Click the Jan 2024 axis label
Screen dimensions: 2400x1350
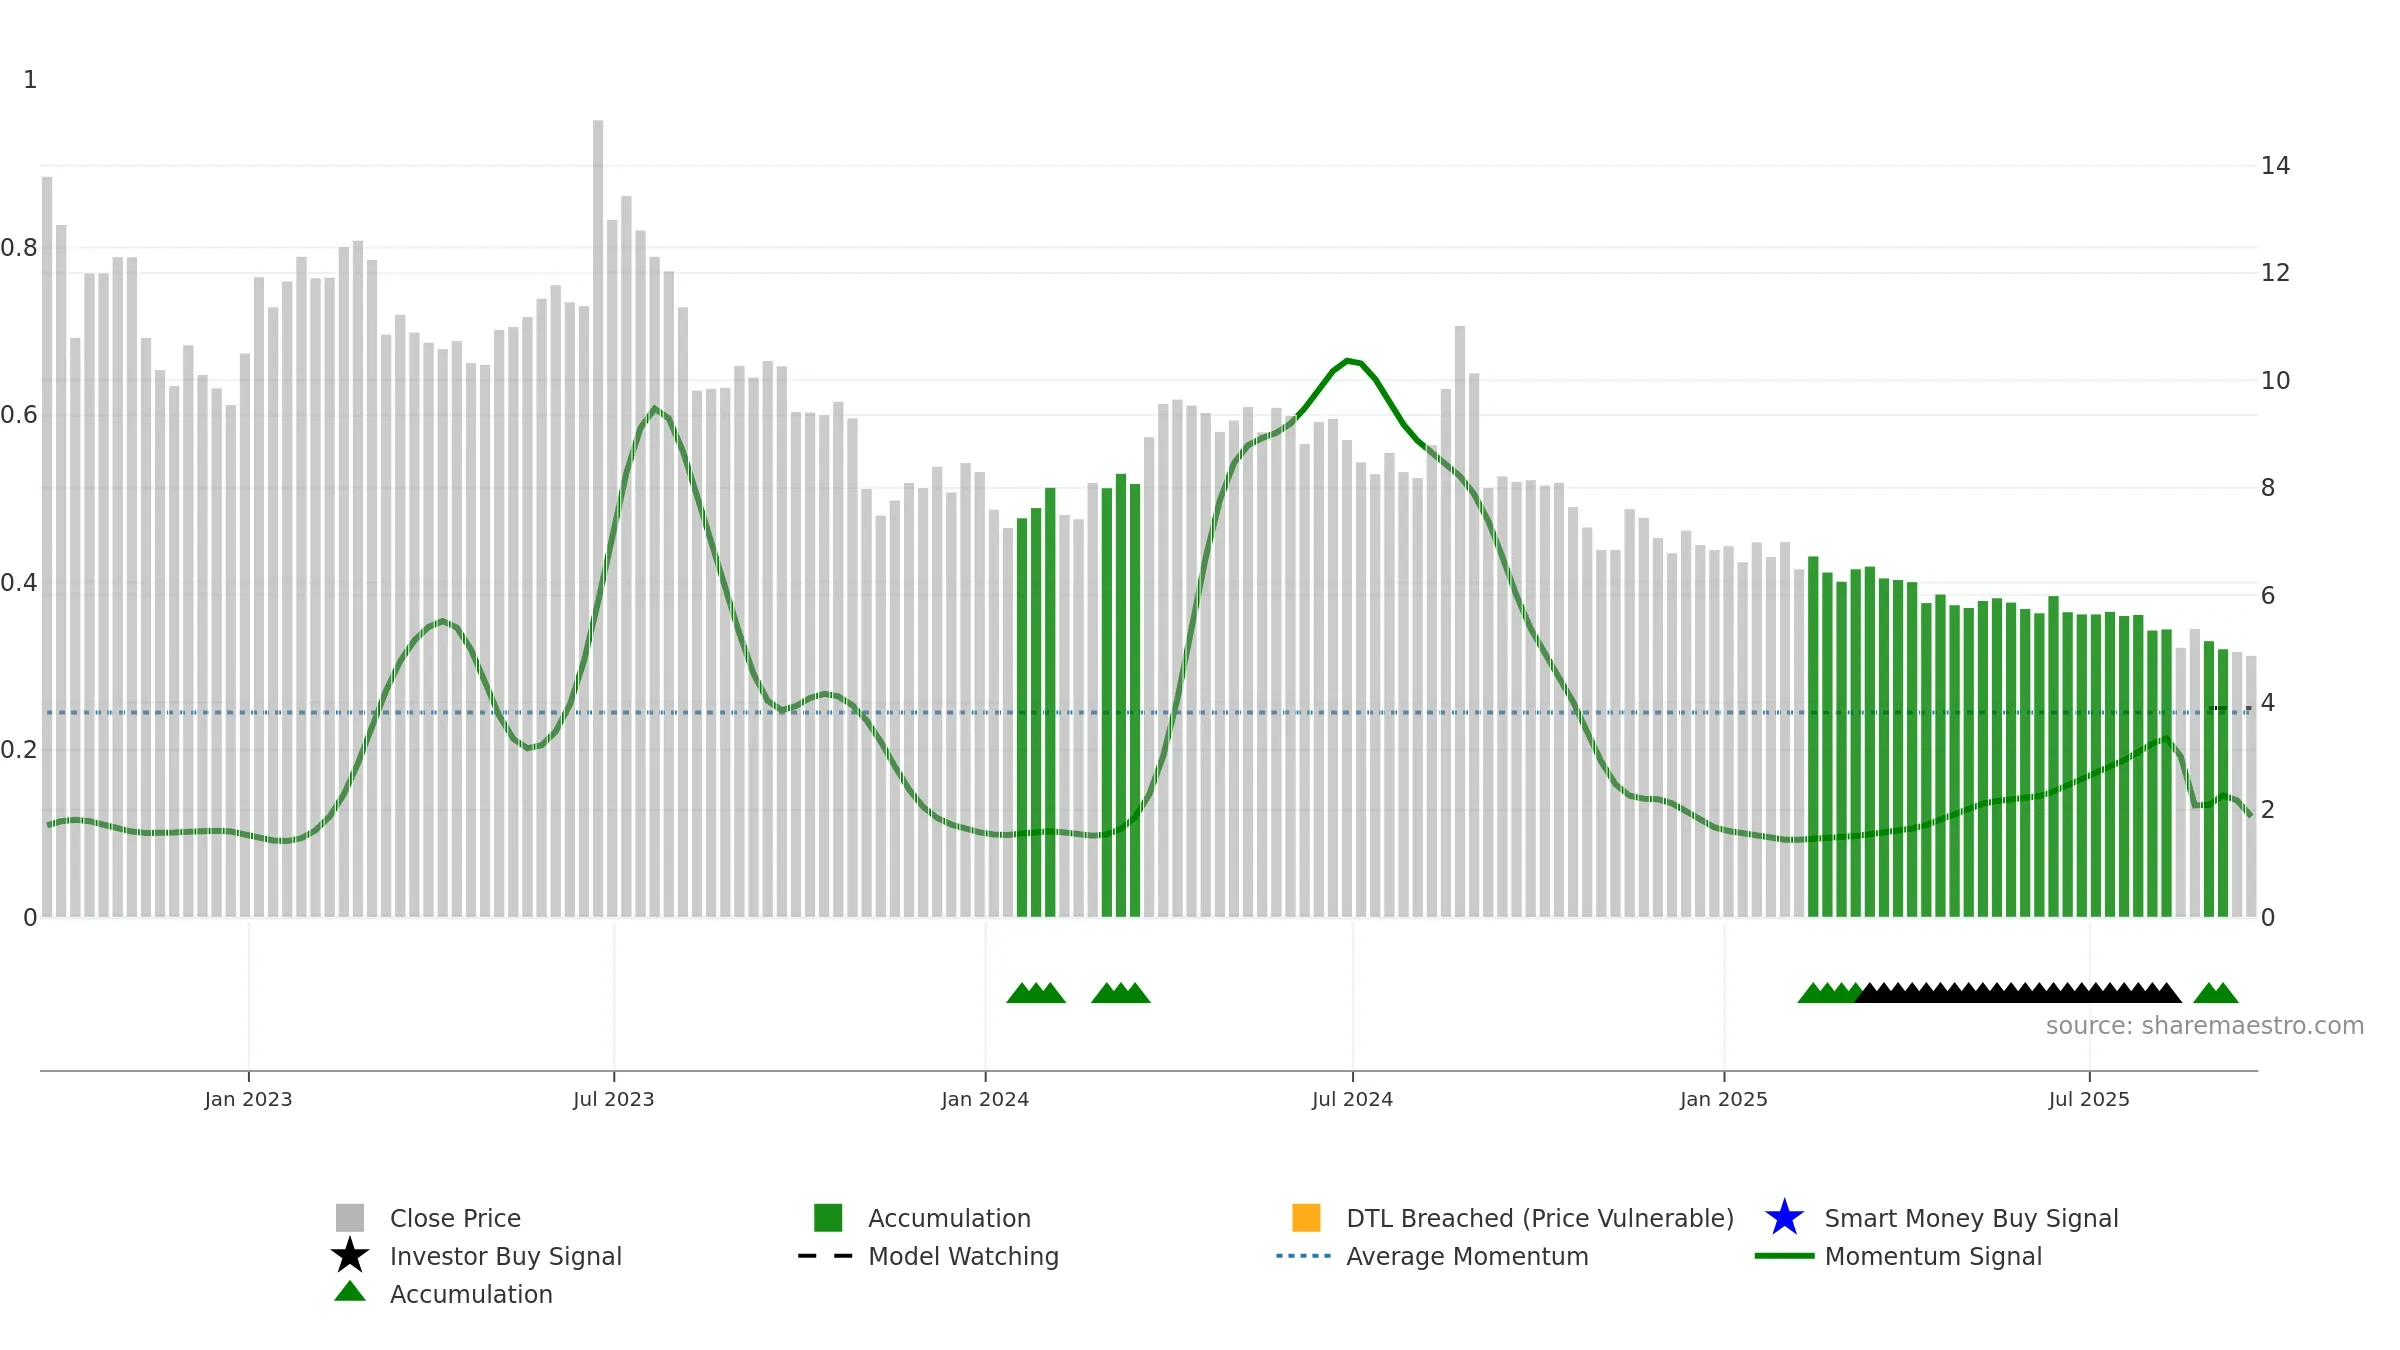click(x=985, y=1100)
